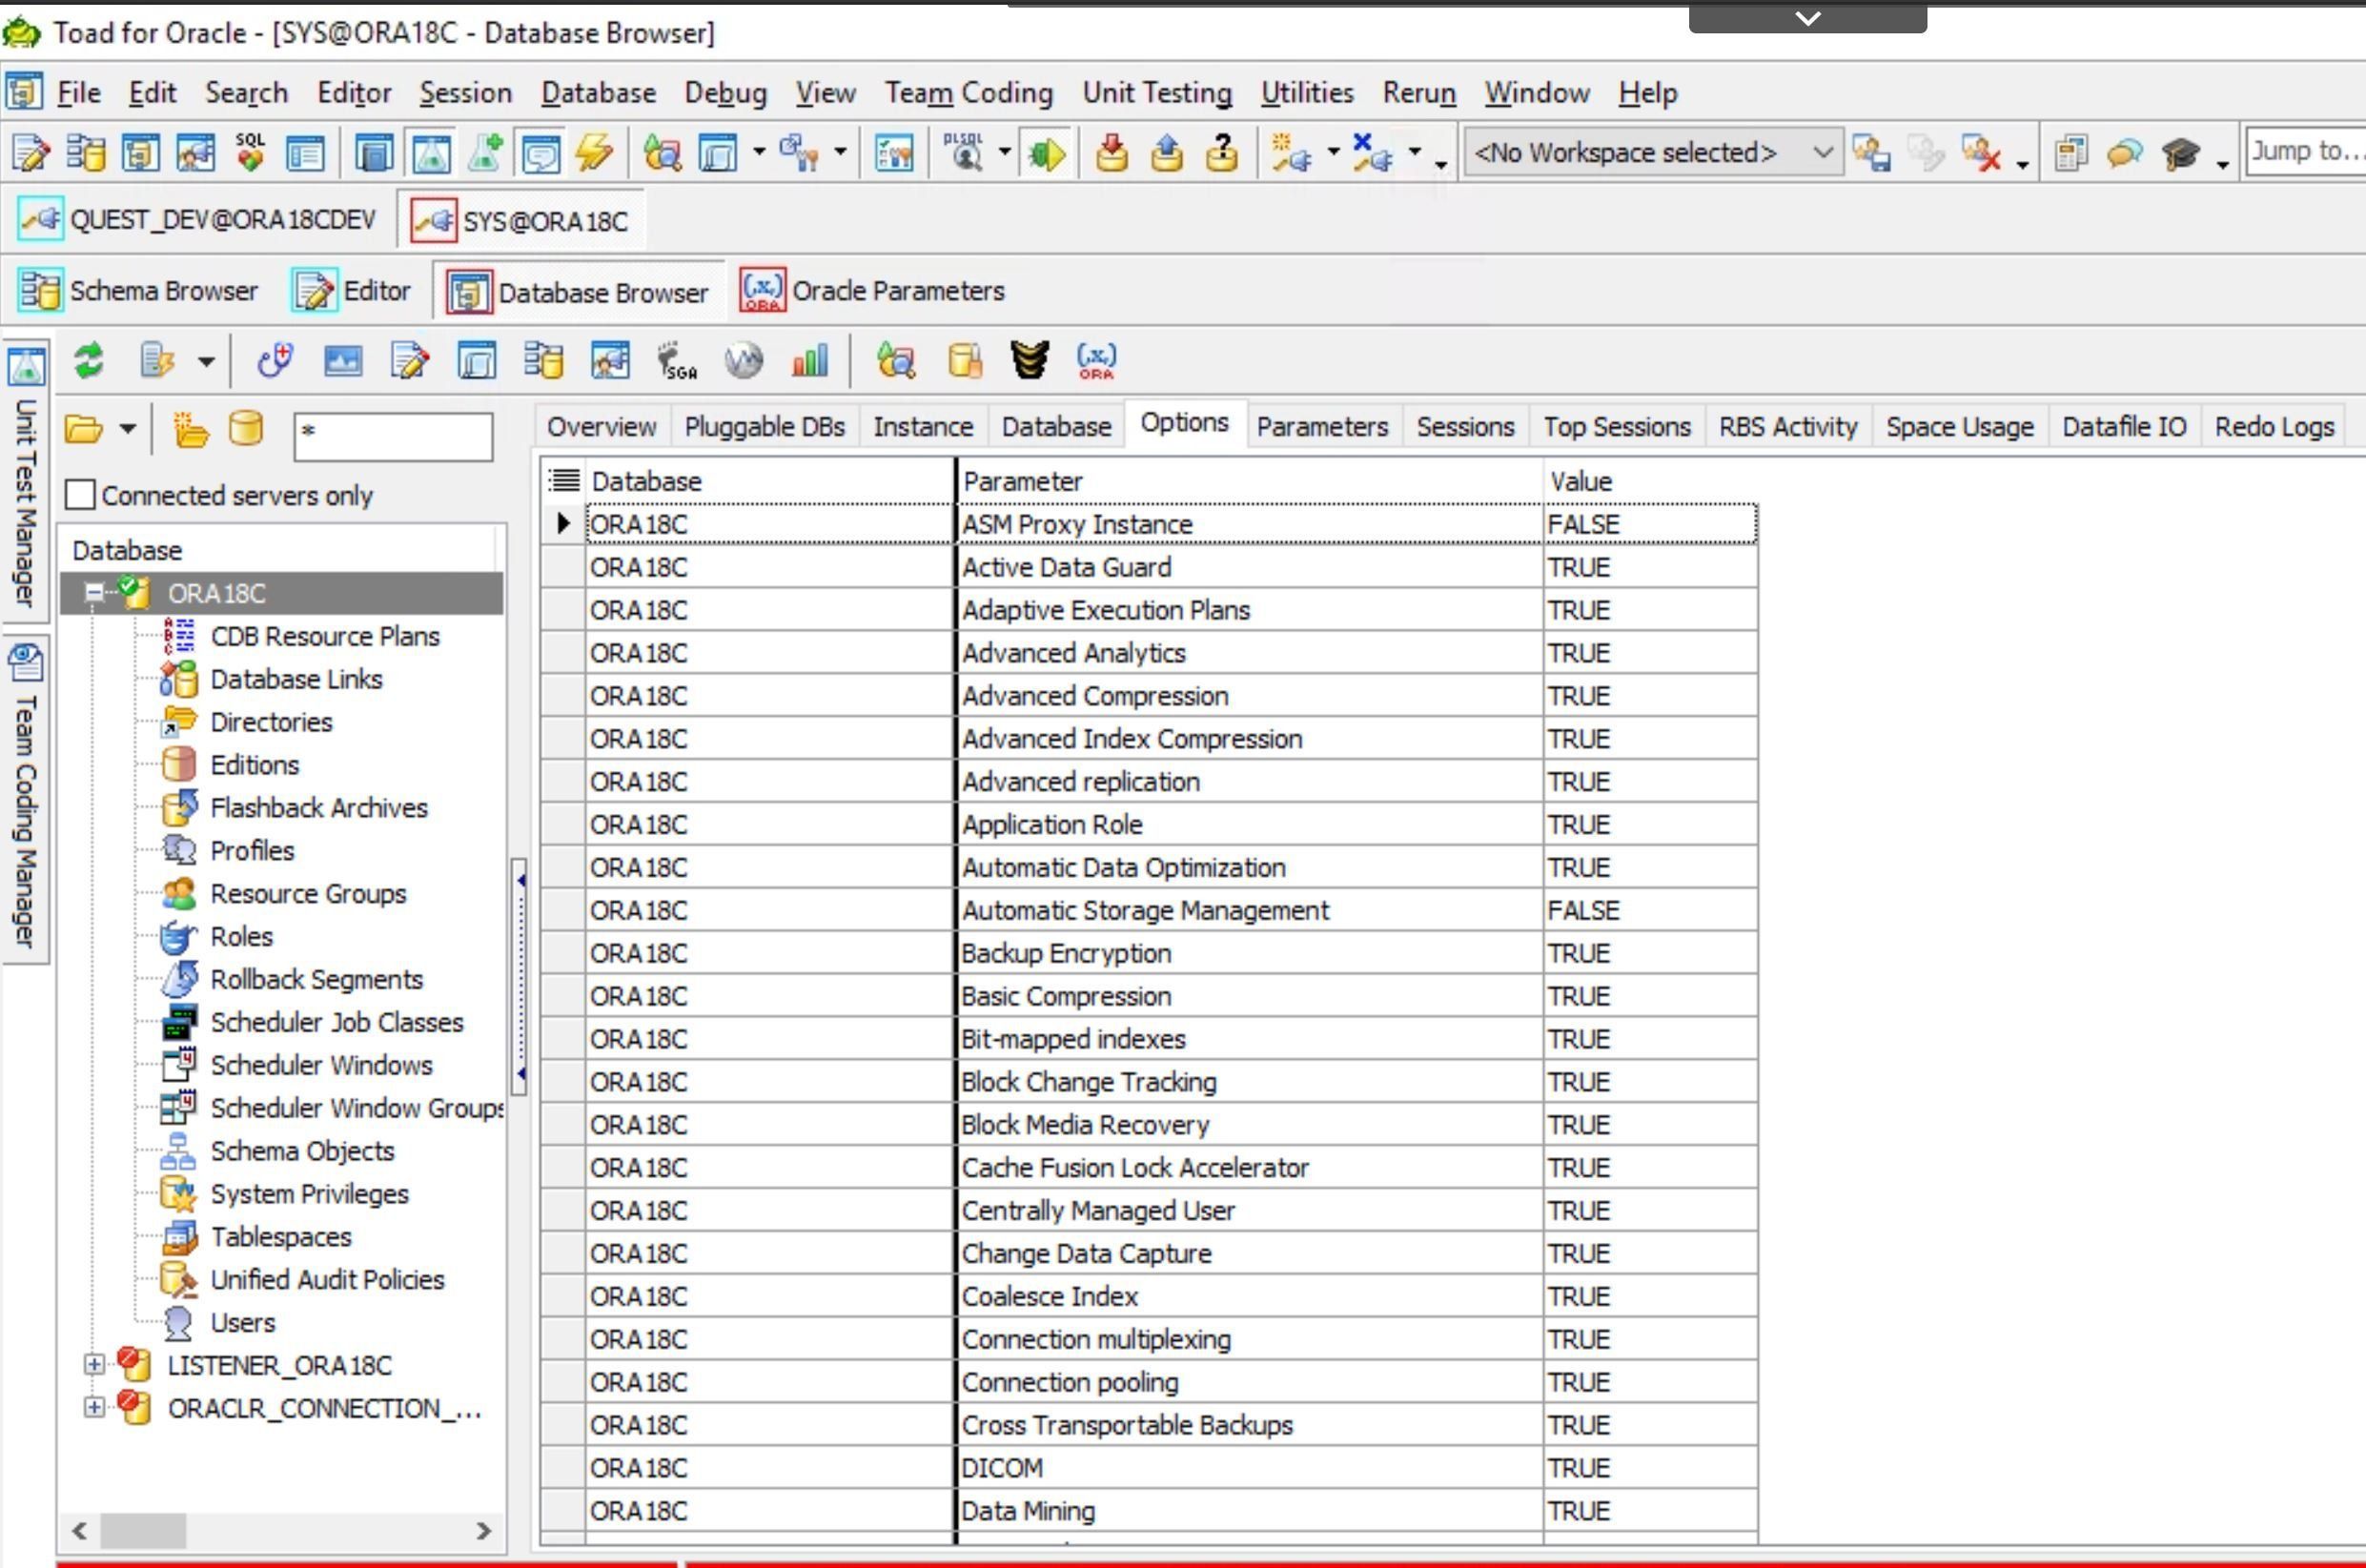Click the PL/SQL search gear icon

(x=964, y=153)
